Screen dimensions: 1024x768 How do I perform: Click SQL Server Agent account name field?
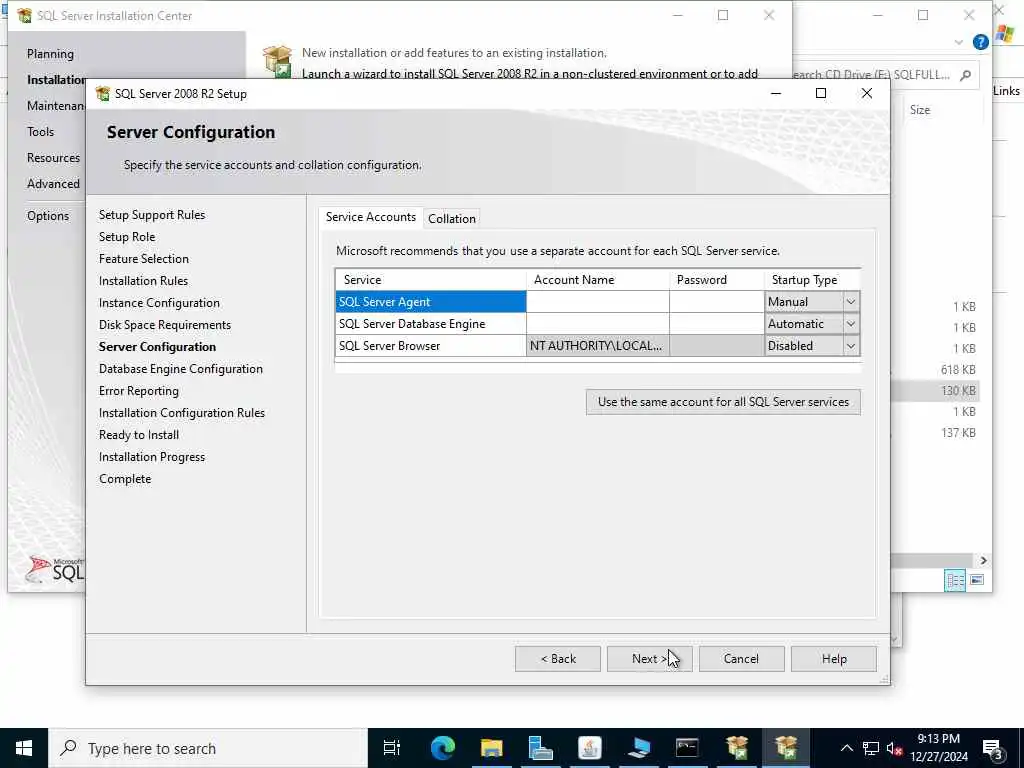point(598,302)
